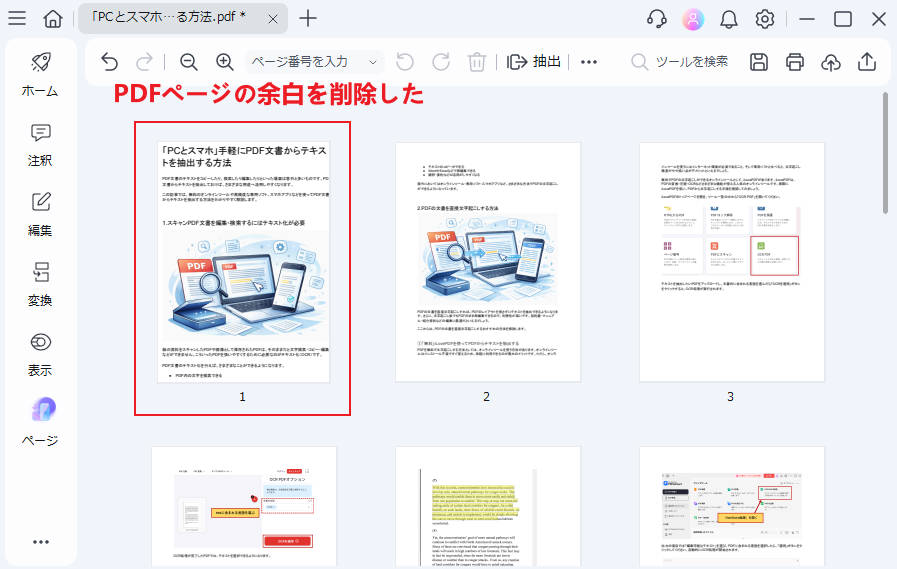Open the ページ番号を入力 dropdown

(x=314, y=62)
